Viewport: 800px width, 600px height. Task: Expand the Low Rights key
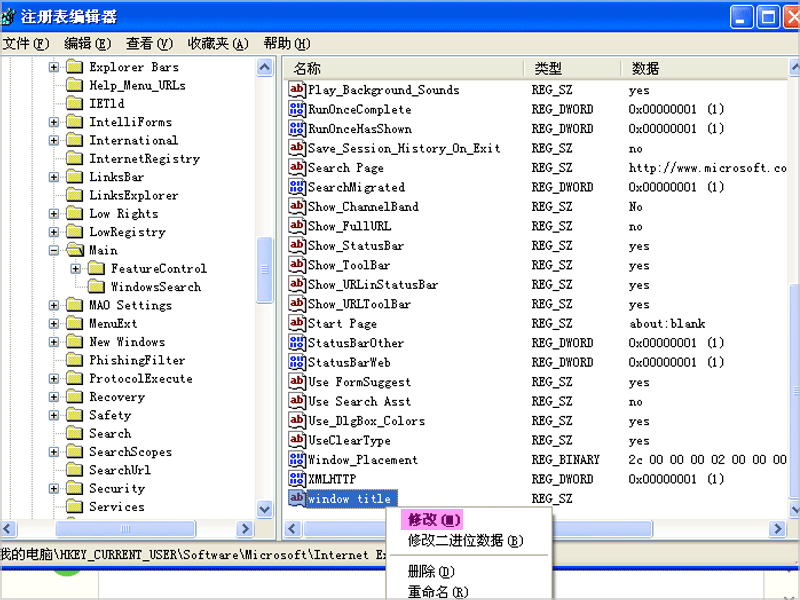[54, 214]
